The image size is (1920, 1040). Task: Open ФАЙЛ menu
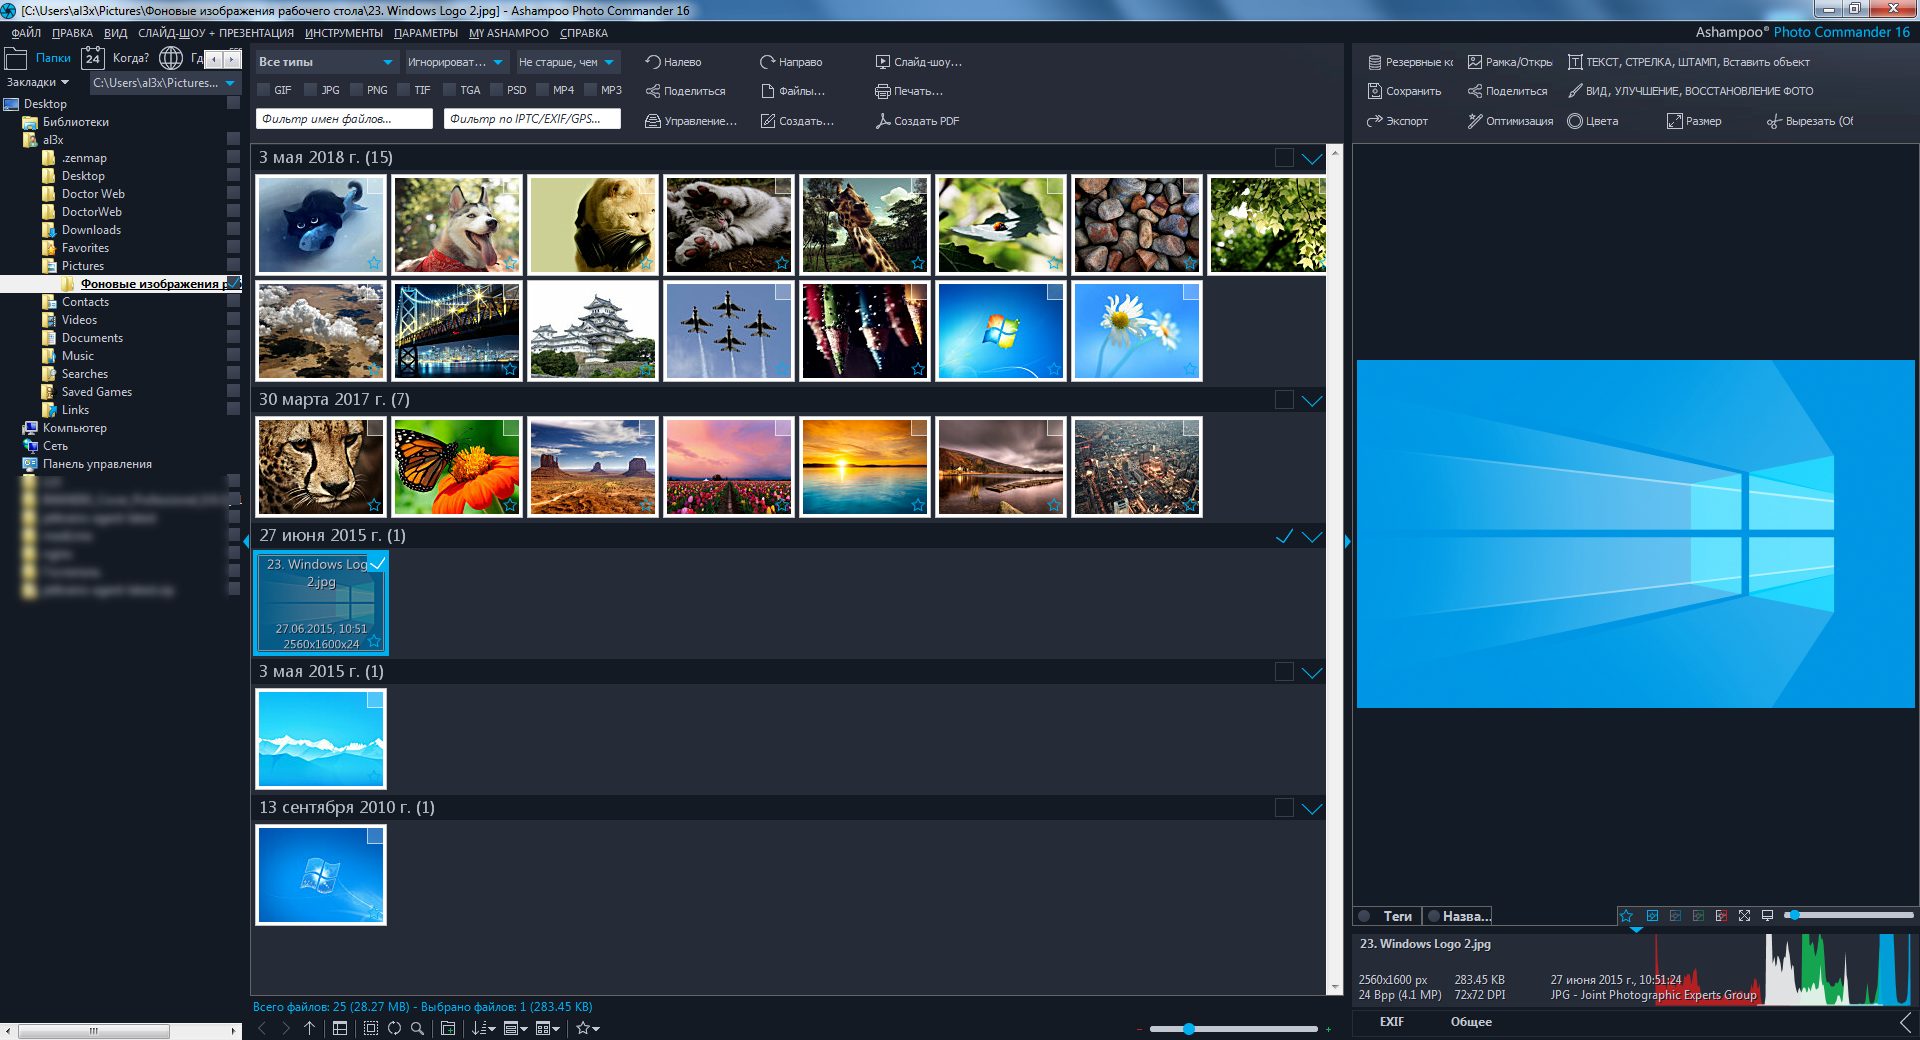[x=26, y=33]
